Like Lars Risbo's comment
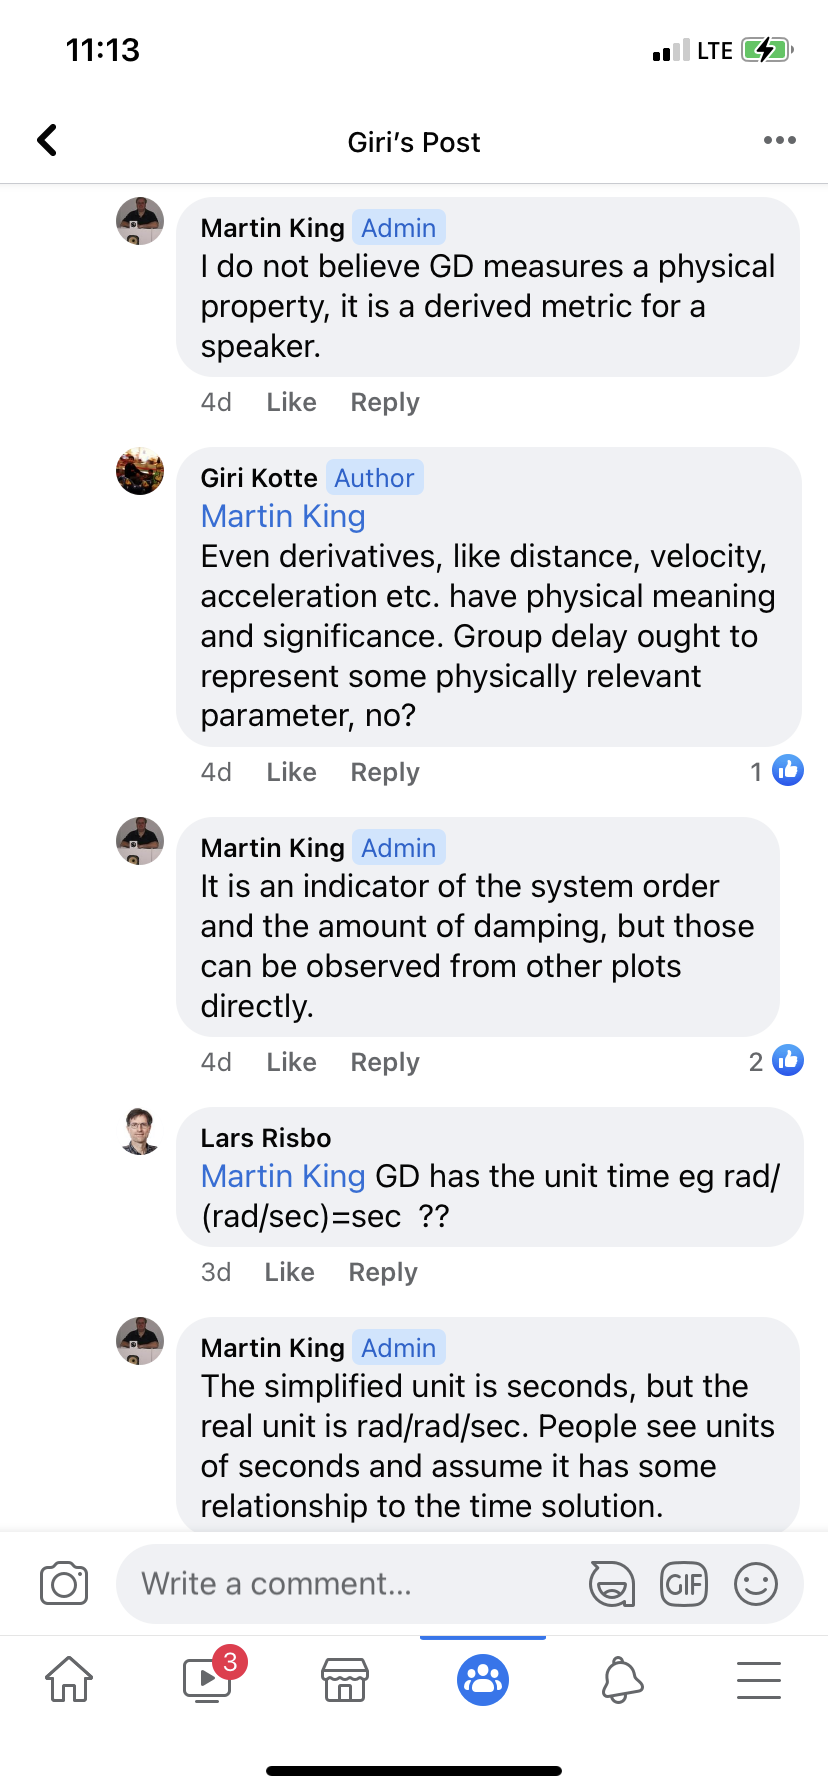This screenshot has width=828, height=1792. 290,1272
